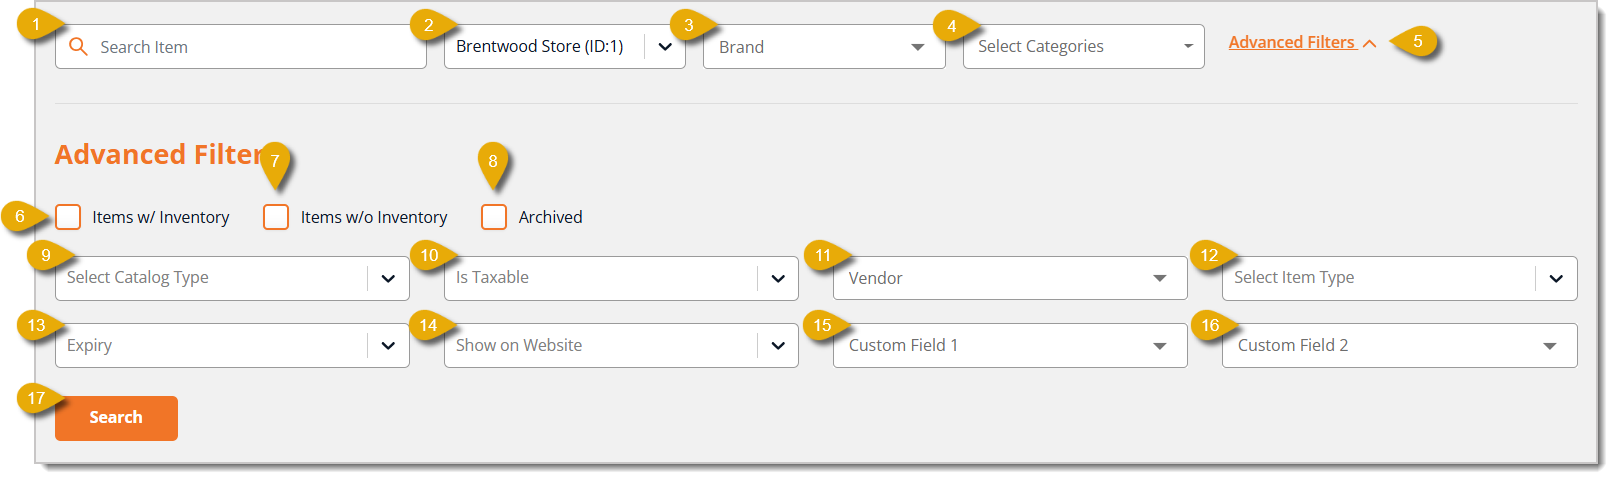Tick the Archived checkbox

point(494,217)
